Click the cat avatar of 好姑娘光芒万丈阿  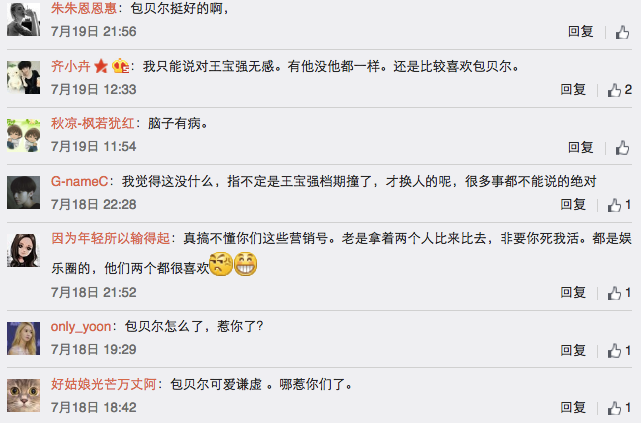[24, 395]
